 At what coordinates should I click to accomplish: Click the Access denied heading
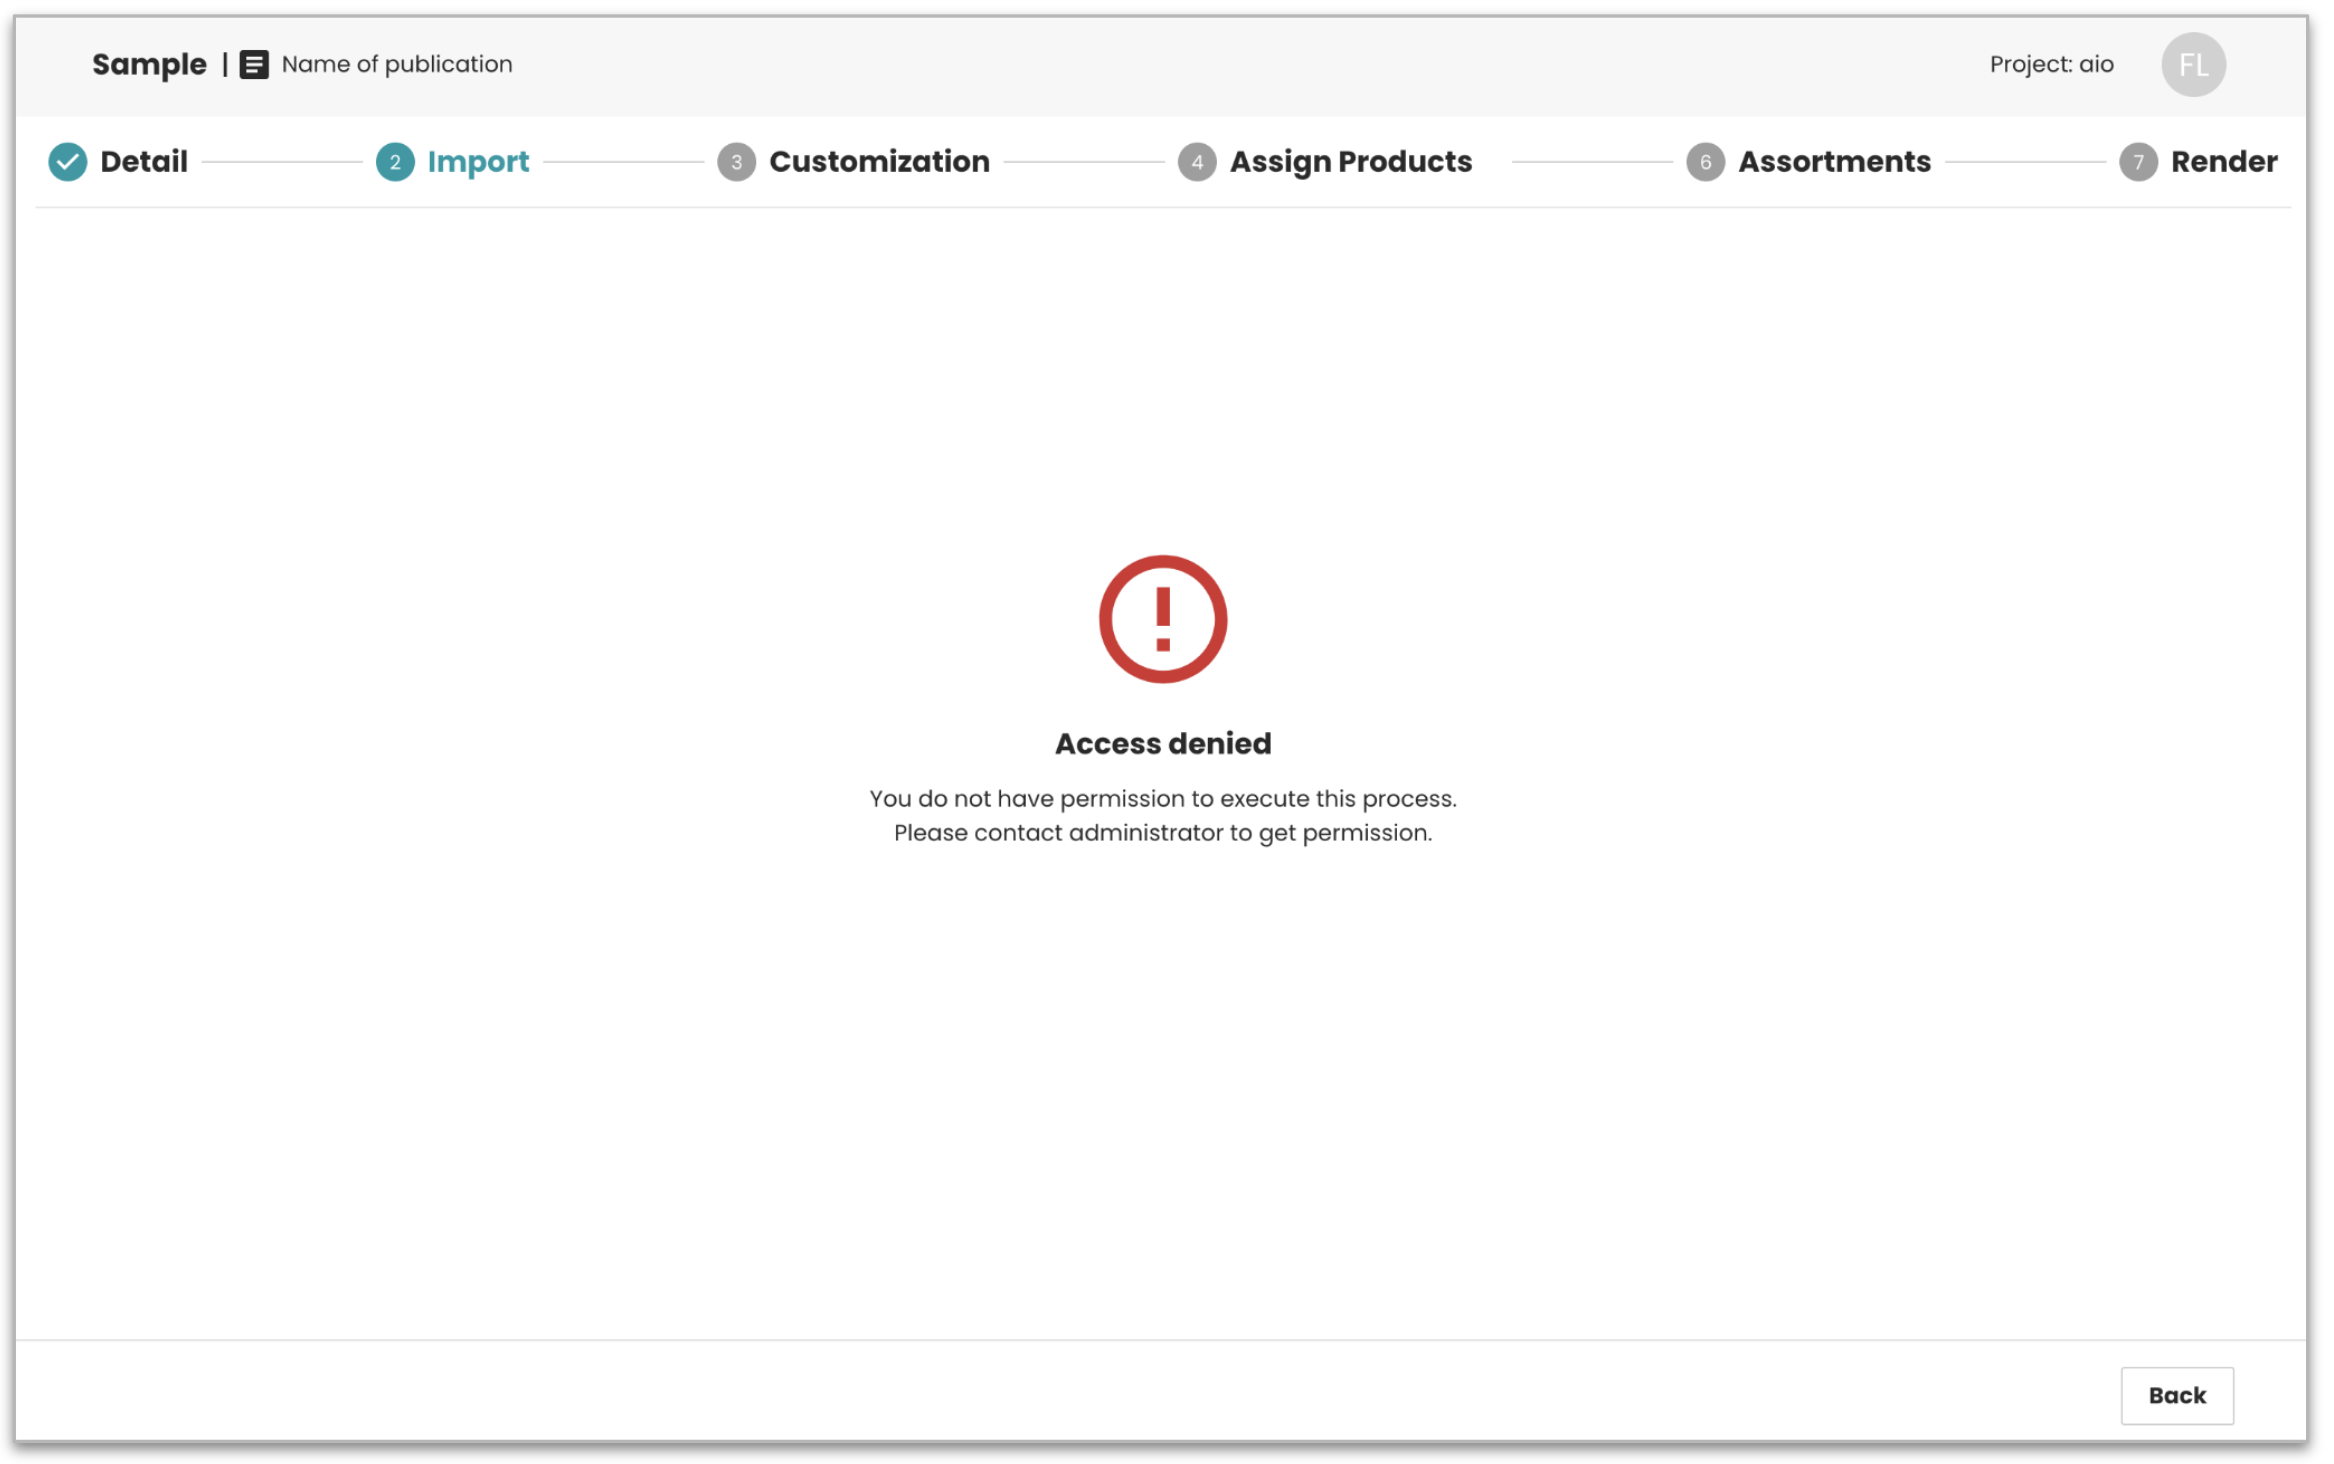click(1162, 744)
